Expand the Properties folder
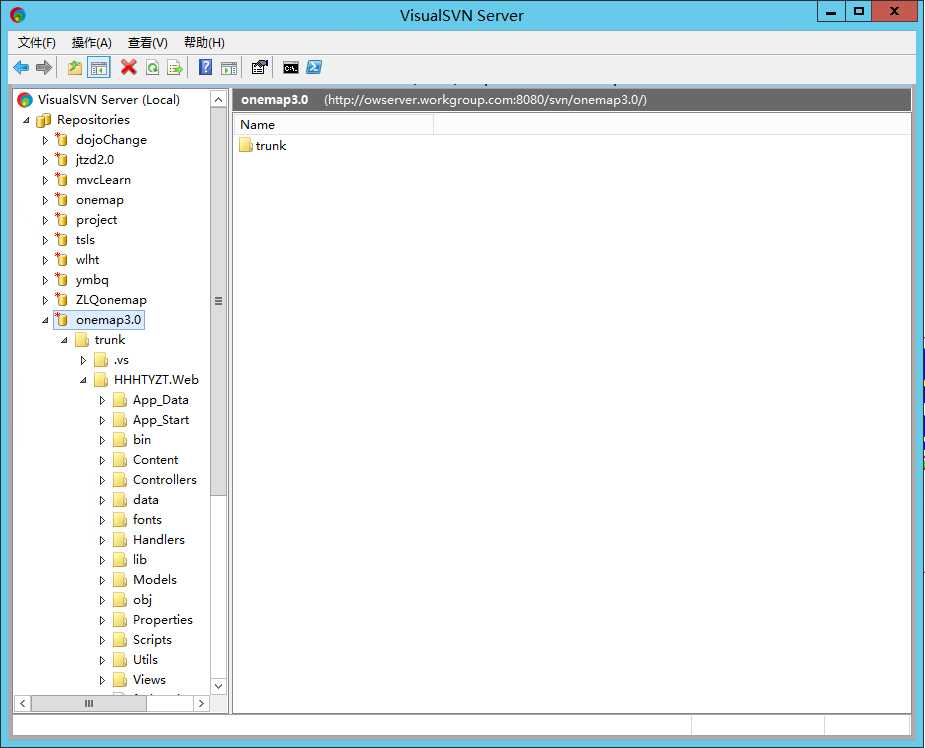Viewport: 925px width, 748px height. [x=102, y=621]
